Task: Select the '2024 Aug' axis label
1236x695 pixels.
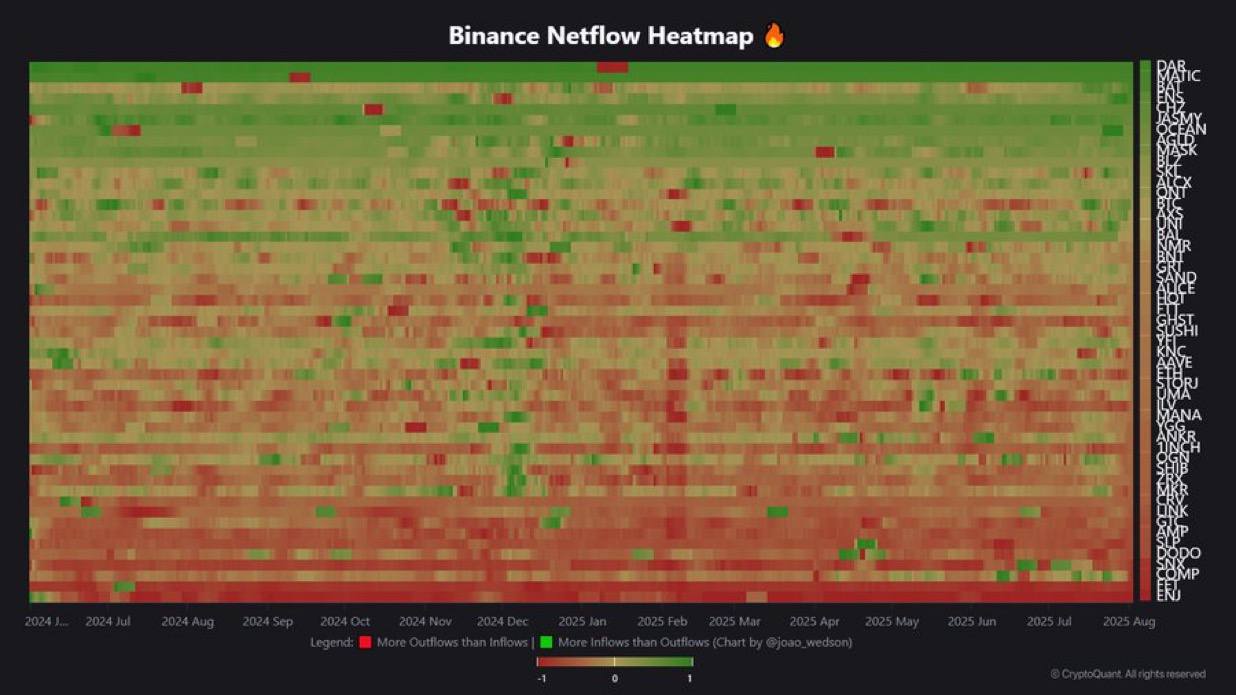Action: pos(188,621)
